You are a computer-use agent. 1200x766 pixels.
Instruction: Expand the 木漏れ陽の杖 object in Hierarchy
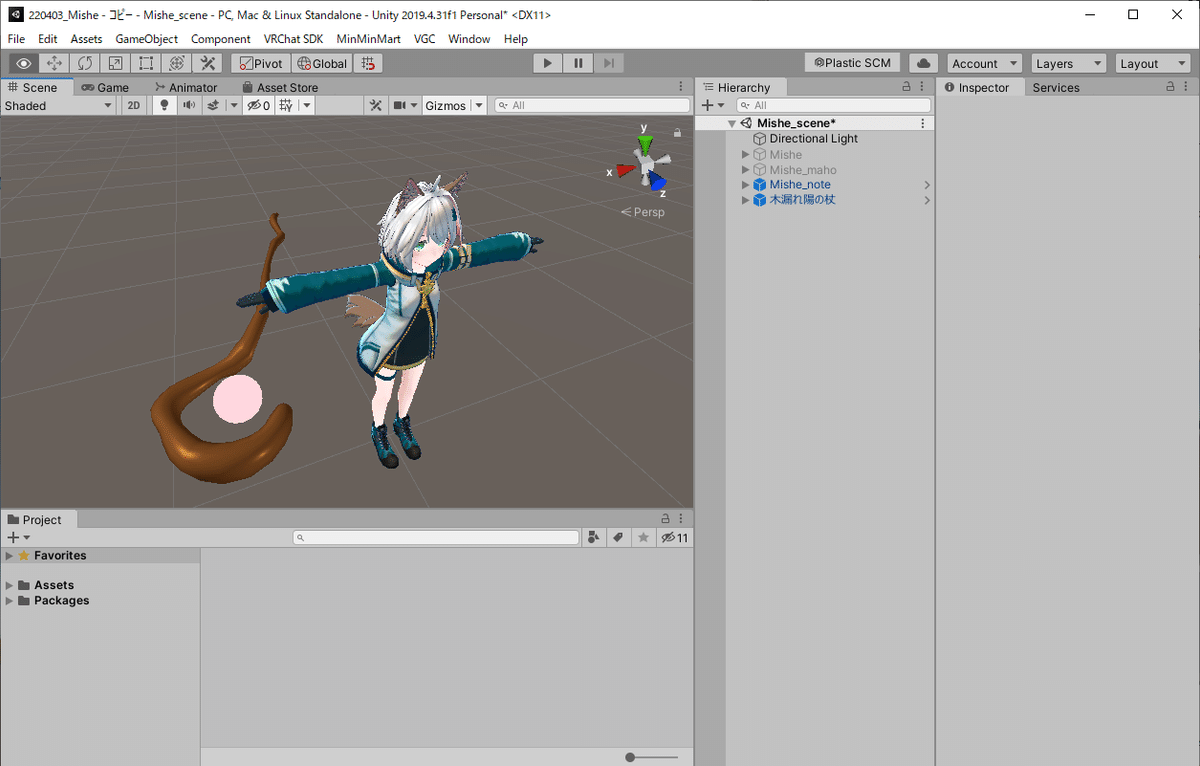pyautogui.click(x=746, y=200)
